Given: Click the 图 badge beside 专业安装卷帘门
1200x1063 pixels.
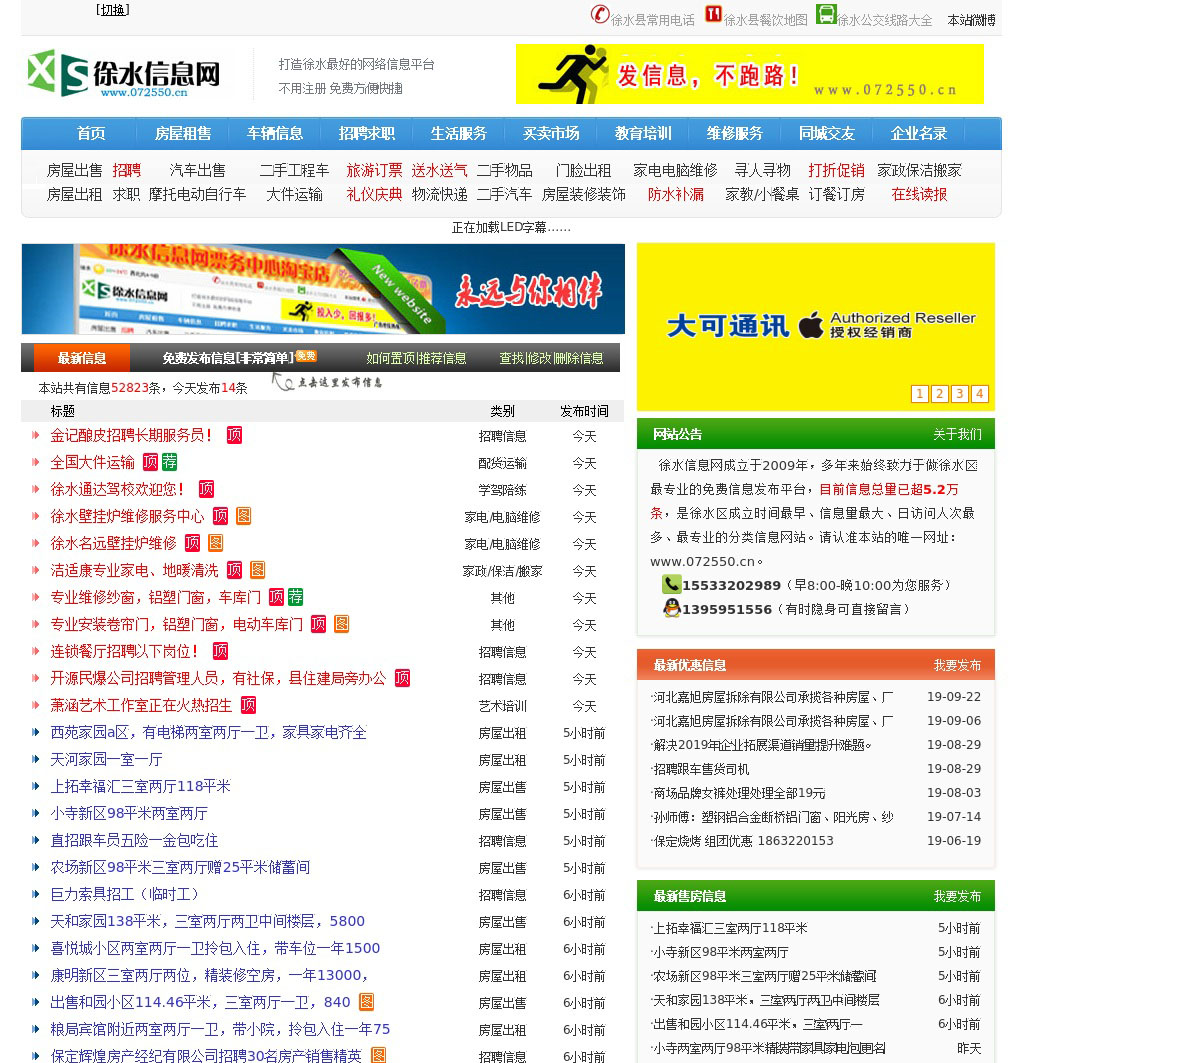Looking at the screenshot, I should [x=341, y=624].
